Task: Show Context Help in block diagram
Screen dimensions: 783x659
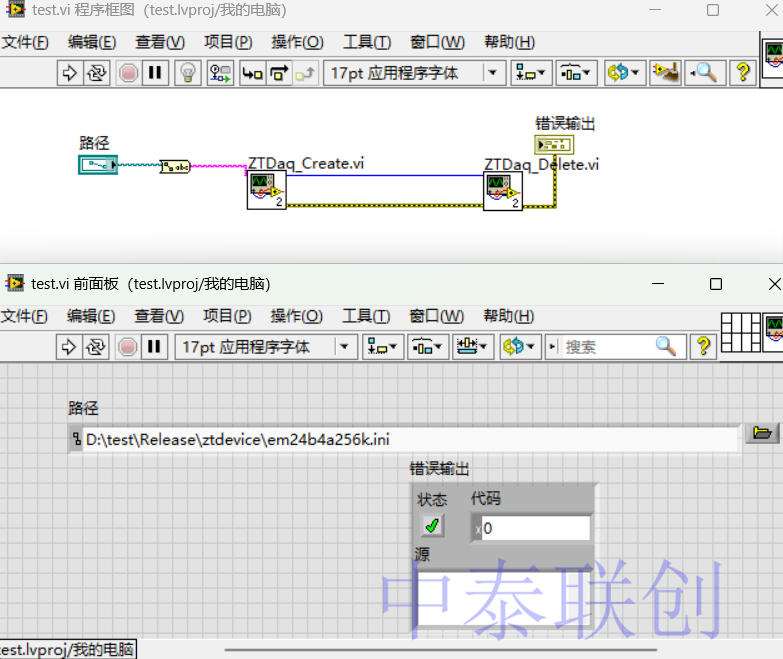Action: (x=743, y=73)
